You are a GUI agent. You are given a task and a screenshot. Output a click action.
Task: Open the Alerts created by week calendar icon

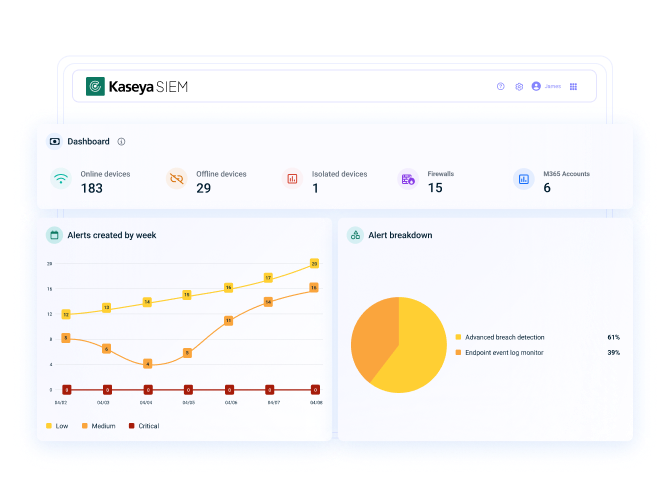[54, 235]
